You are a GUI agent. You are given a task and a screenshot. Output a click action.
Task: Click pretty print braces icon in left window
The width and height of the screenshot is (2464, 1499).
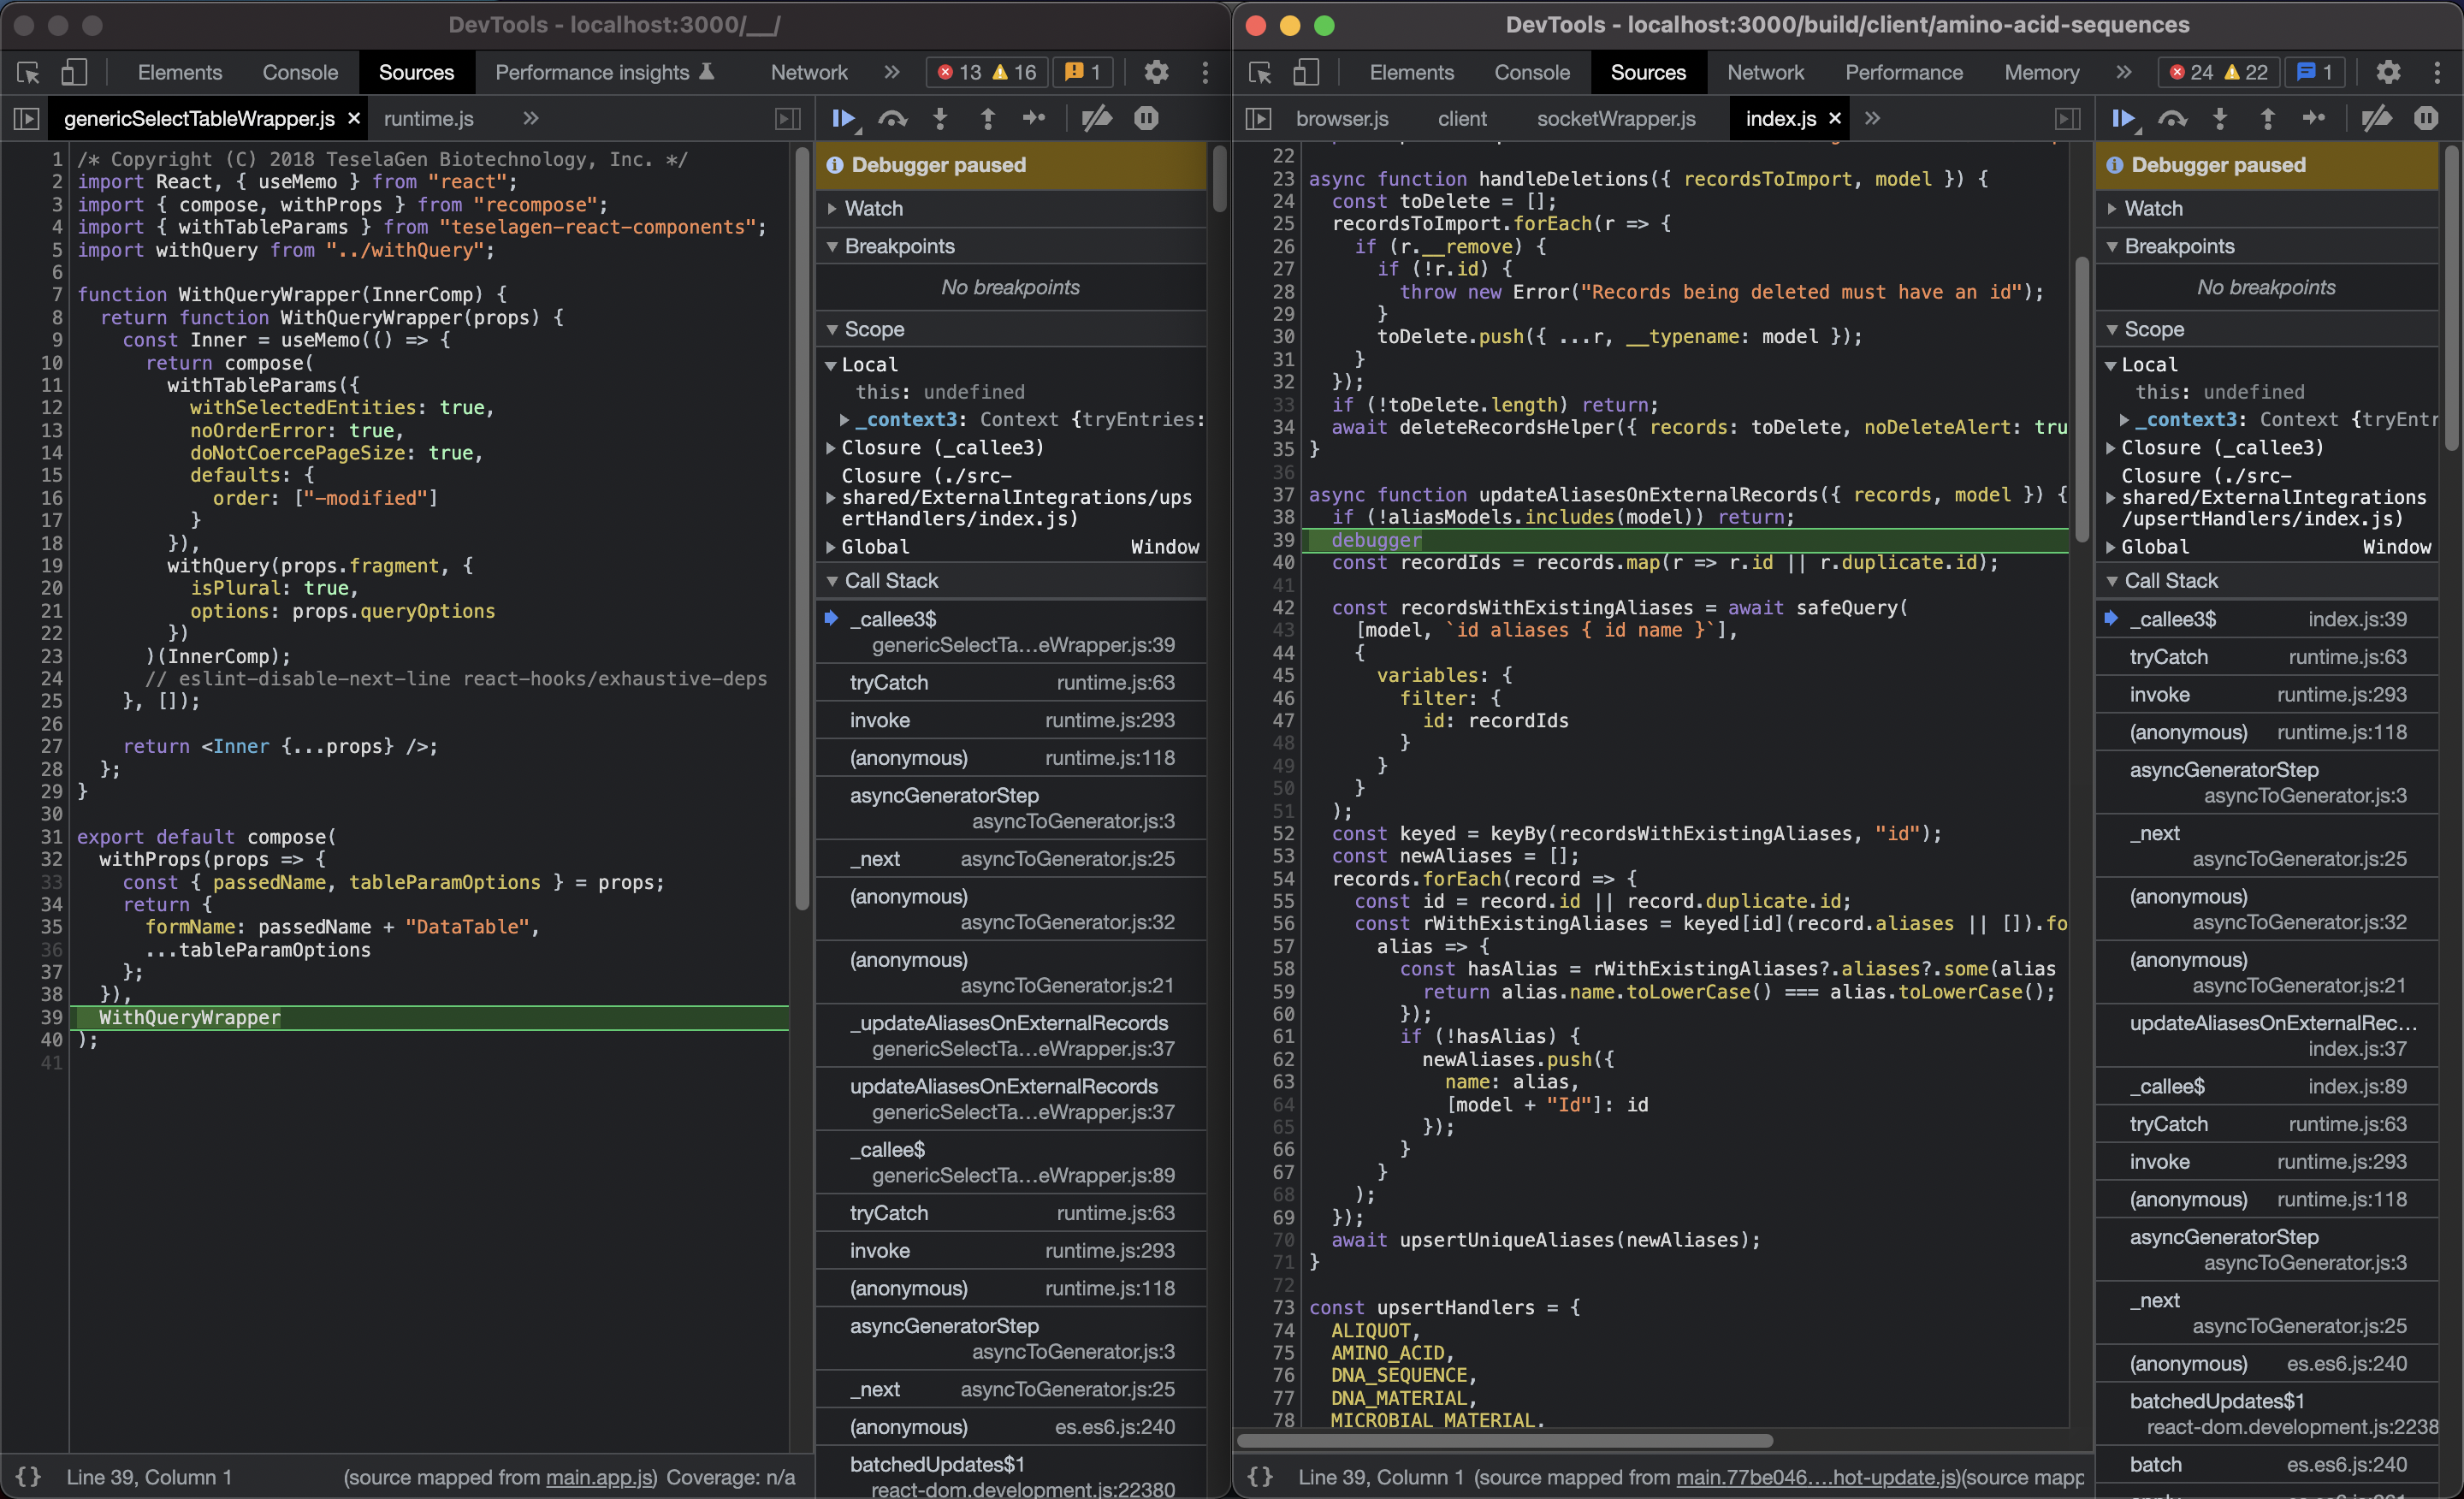(x=29, y=1477)
